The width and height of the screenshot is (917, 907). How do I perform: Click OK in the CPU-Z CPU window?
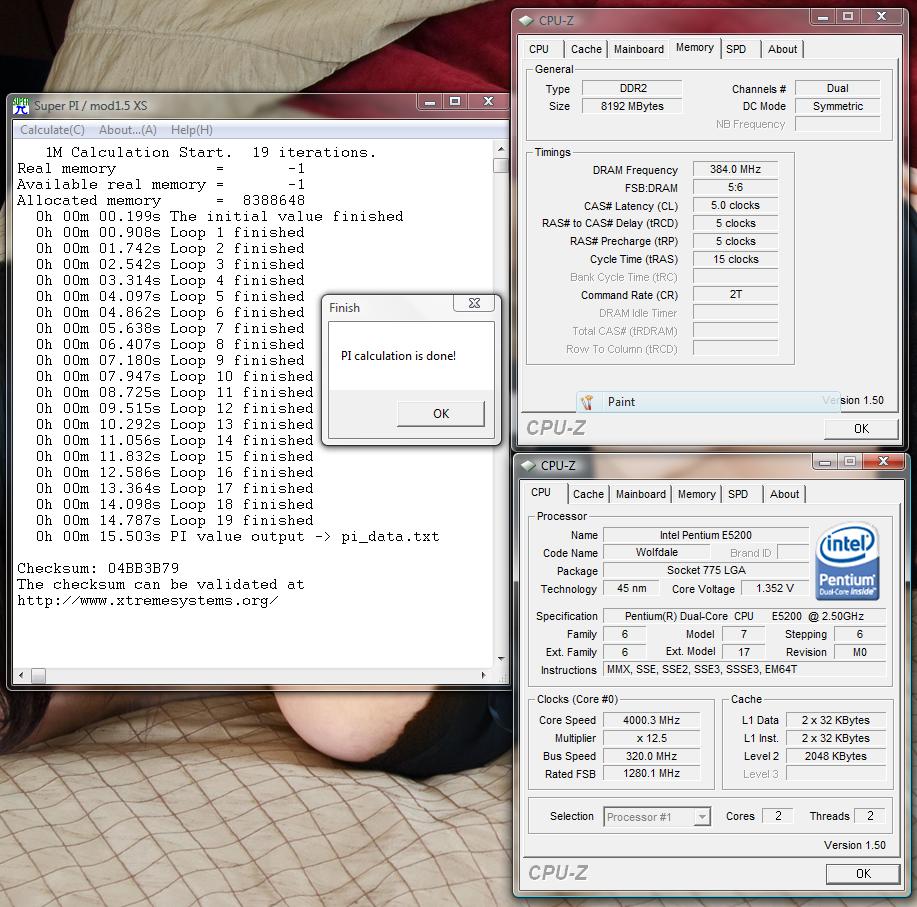(x=863, y=874)
